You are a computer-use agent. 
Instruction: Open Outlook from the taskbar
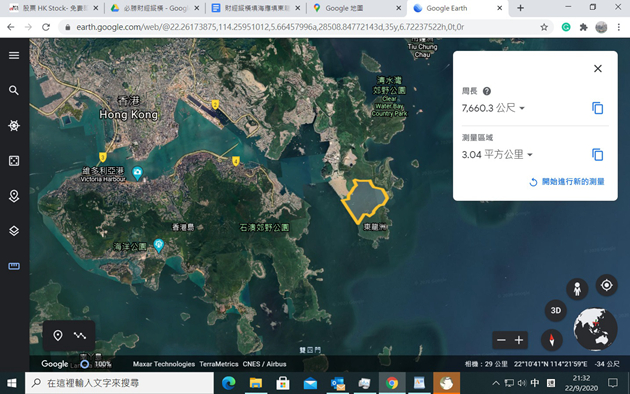coord(338,383)
